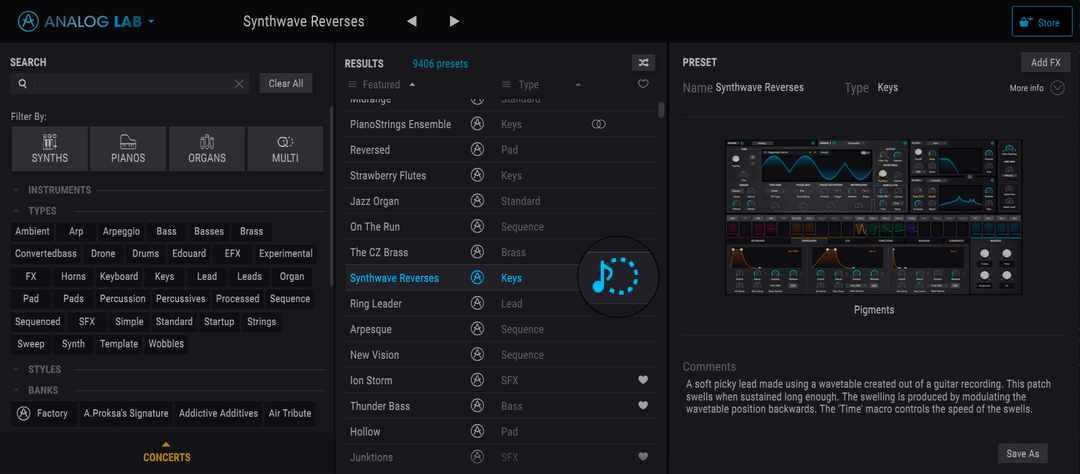Click Arturia logo on Synthwave Reverses row
The width and height of the screenshot is (1080, 474).
pyautogui.click(x=477, y=278)
